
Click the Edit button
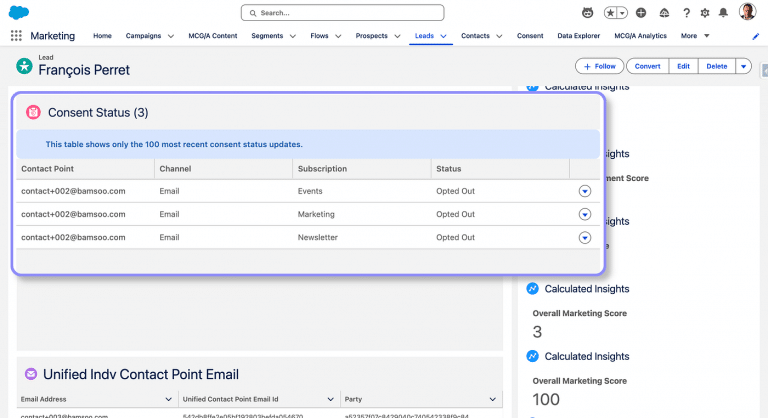[x=683, y=66]
